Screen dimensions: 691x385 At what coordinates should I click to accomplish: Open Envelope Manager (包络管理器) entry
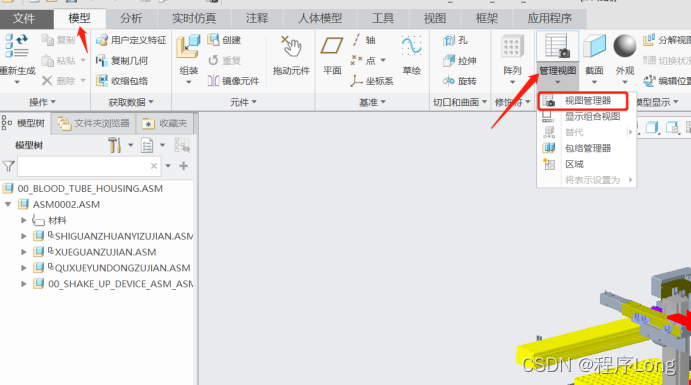587,148
